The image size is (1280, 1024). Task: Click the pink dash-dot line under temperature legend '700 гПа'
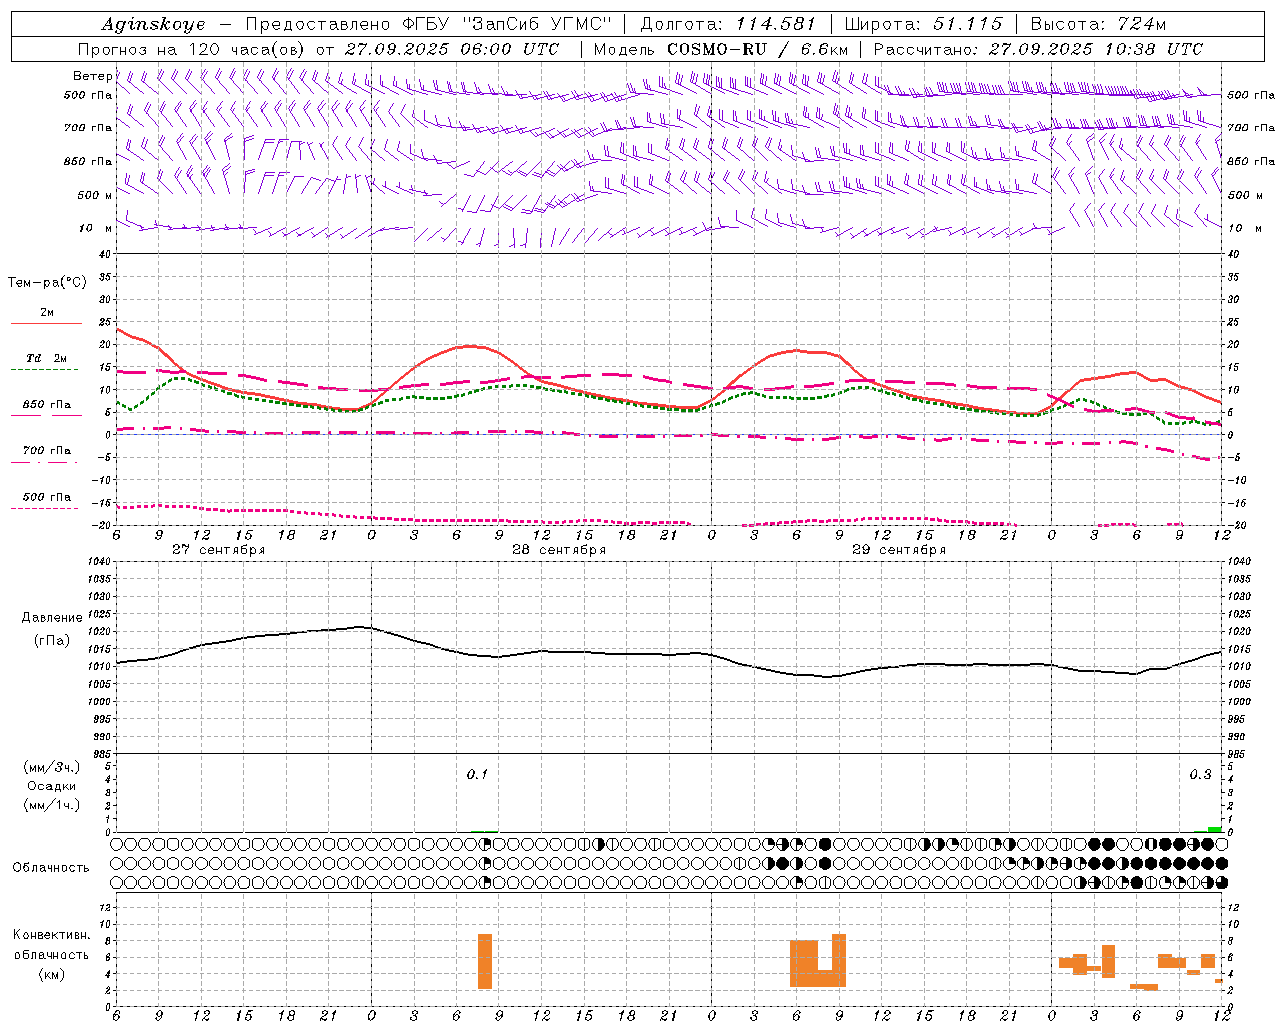point(44,462)
